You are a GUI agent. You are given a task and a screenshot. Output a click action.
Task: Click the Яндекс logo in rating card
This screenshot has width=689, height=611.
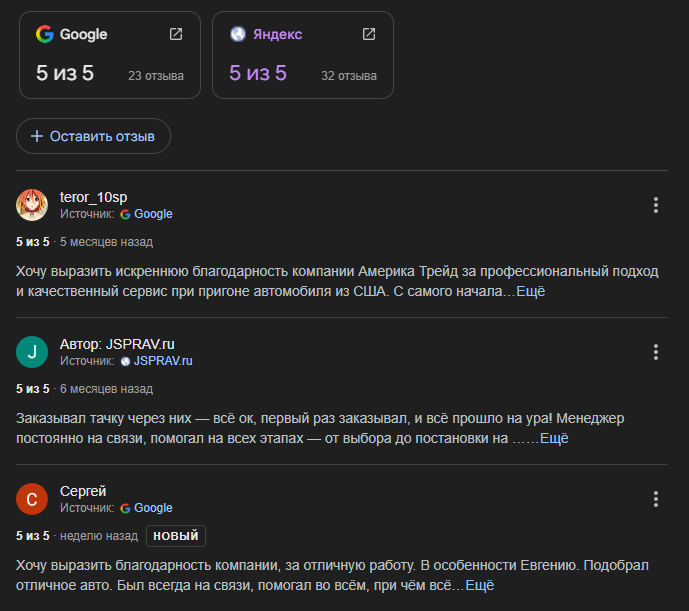pos(237,34)
